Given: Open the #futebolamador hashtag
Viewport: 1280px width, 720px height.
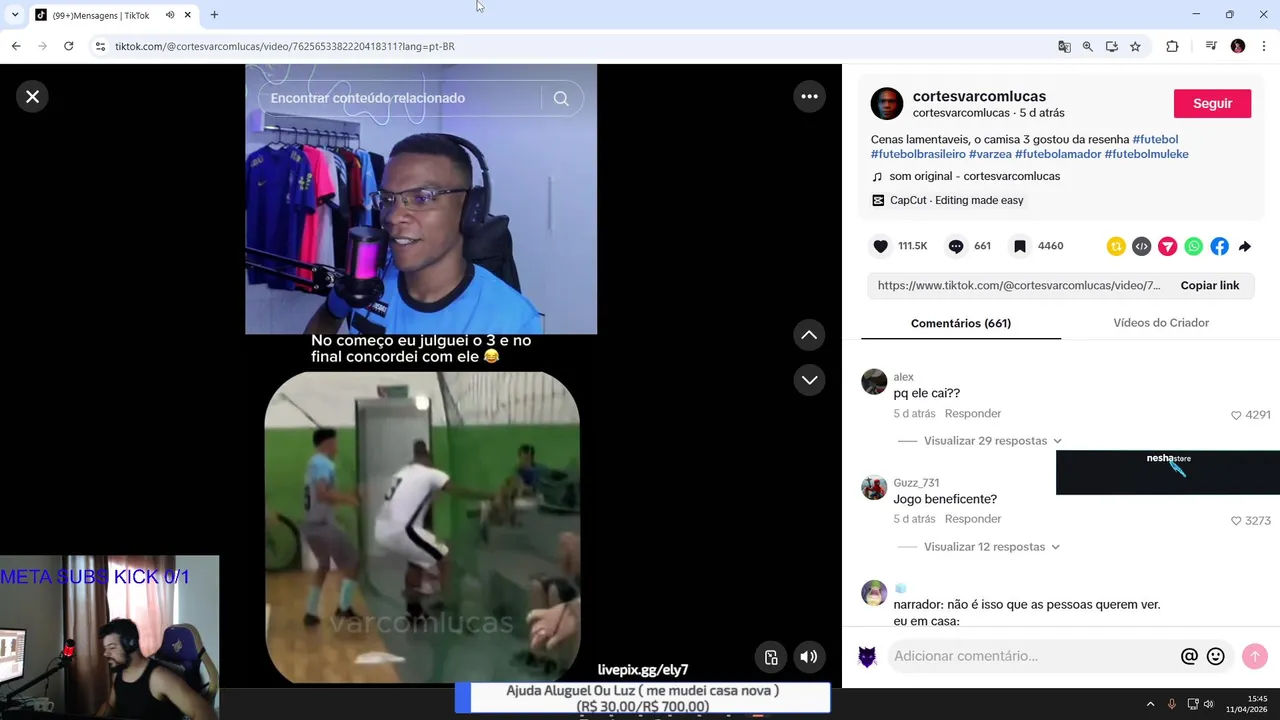Looking at the screenshot, I should click(x=1058, y=154).
